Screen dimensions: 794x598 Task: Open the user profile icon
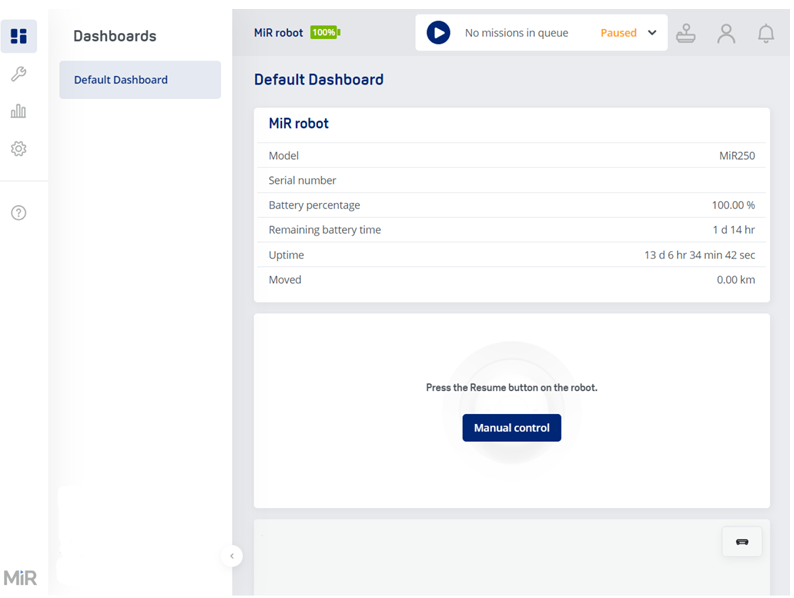pos(726,33)
